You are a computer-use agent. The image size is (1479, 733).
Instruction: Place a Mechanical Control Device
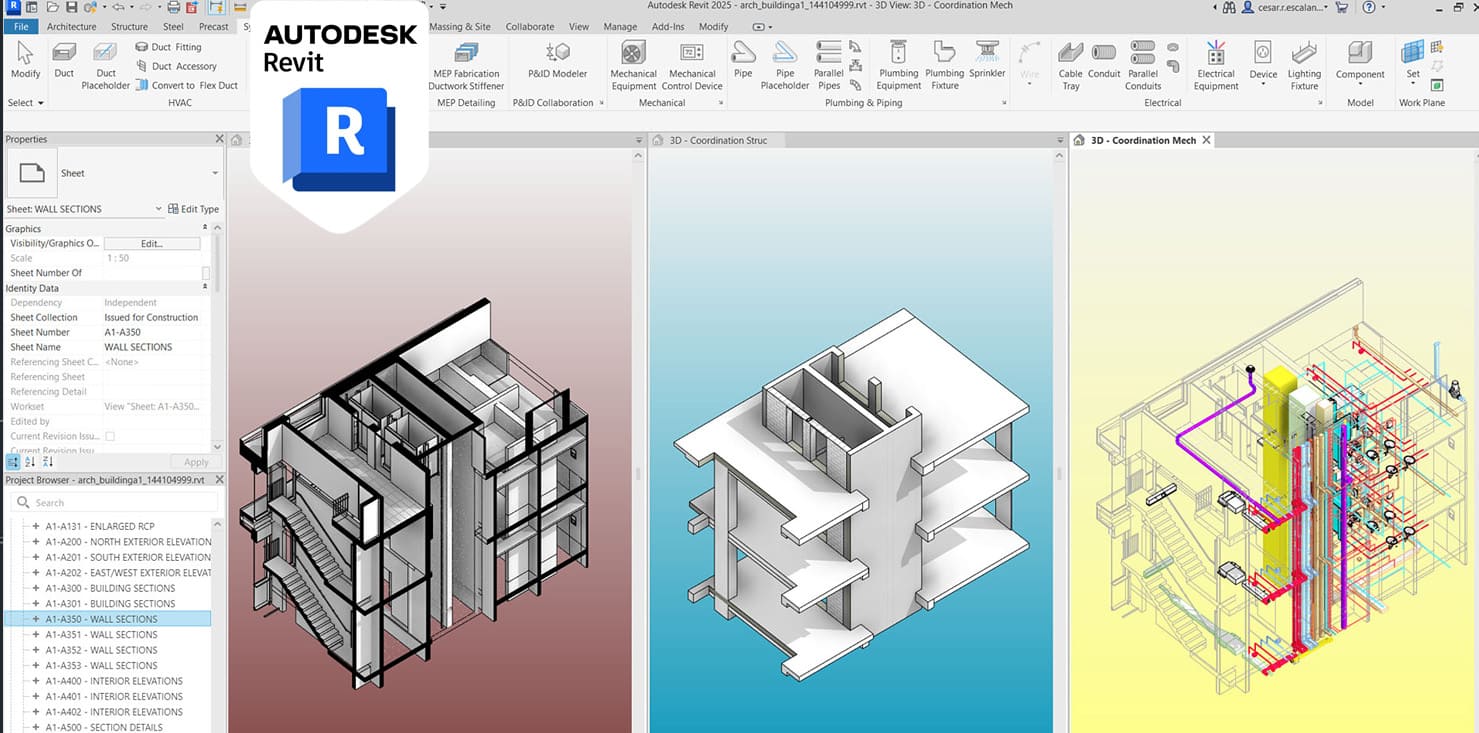click(692, 66)
